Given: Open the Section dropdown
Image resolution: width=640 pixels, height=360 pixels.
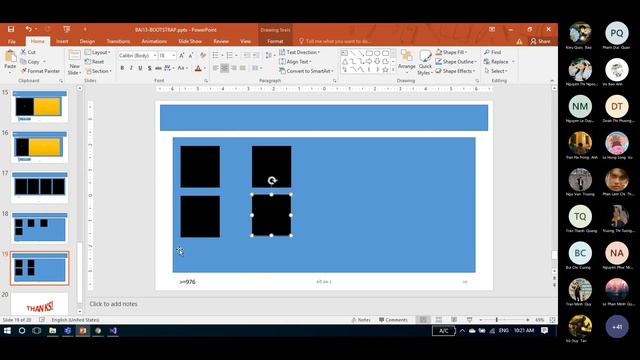Looking at the screenshot, I should click(x=98, y=71).
